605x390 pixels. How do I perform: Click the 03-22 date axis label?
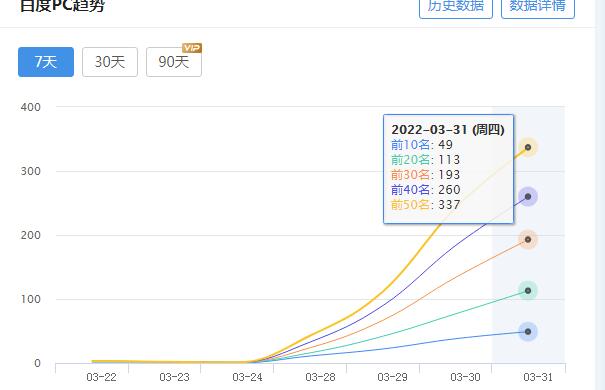[101, 377]
